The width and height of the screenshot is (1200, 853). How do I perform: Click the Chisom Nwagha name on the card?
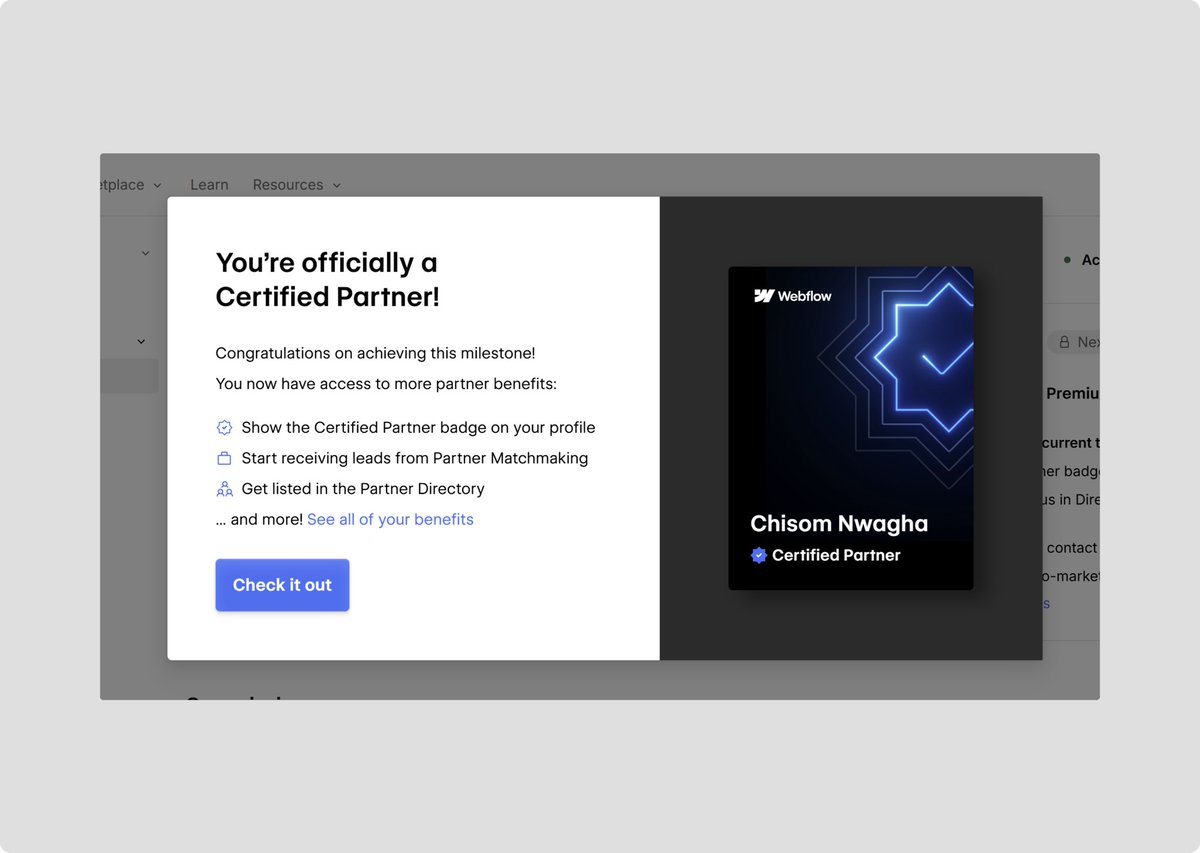pos(839,523)
